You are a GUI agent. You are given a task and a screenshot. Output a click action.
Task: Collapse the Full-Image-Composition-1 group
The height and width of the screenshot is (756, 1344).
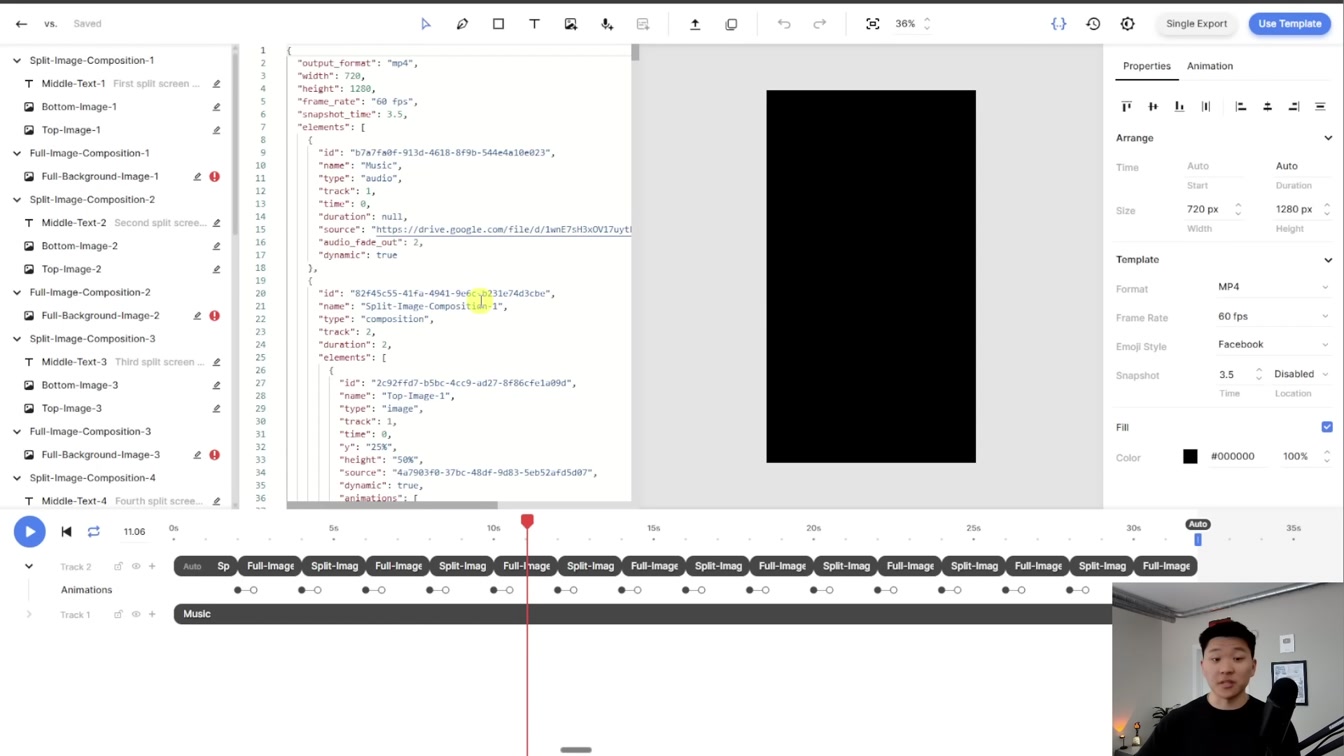(x=17, y=154)
